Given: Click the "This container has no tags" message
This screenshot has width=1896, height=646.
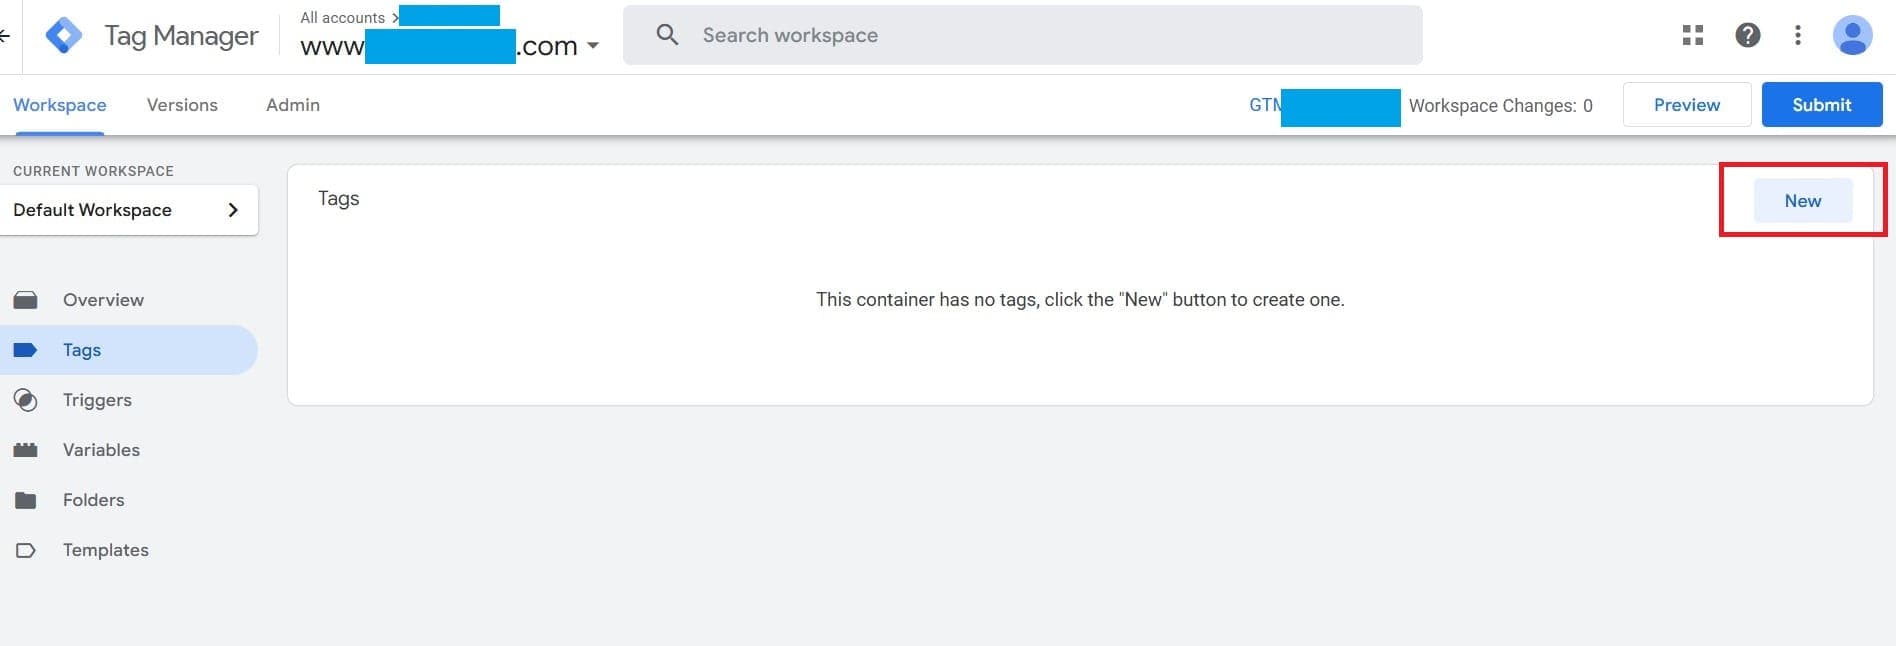Looking at the screenshot, I should coord(1080,300).
